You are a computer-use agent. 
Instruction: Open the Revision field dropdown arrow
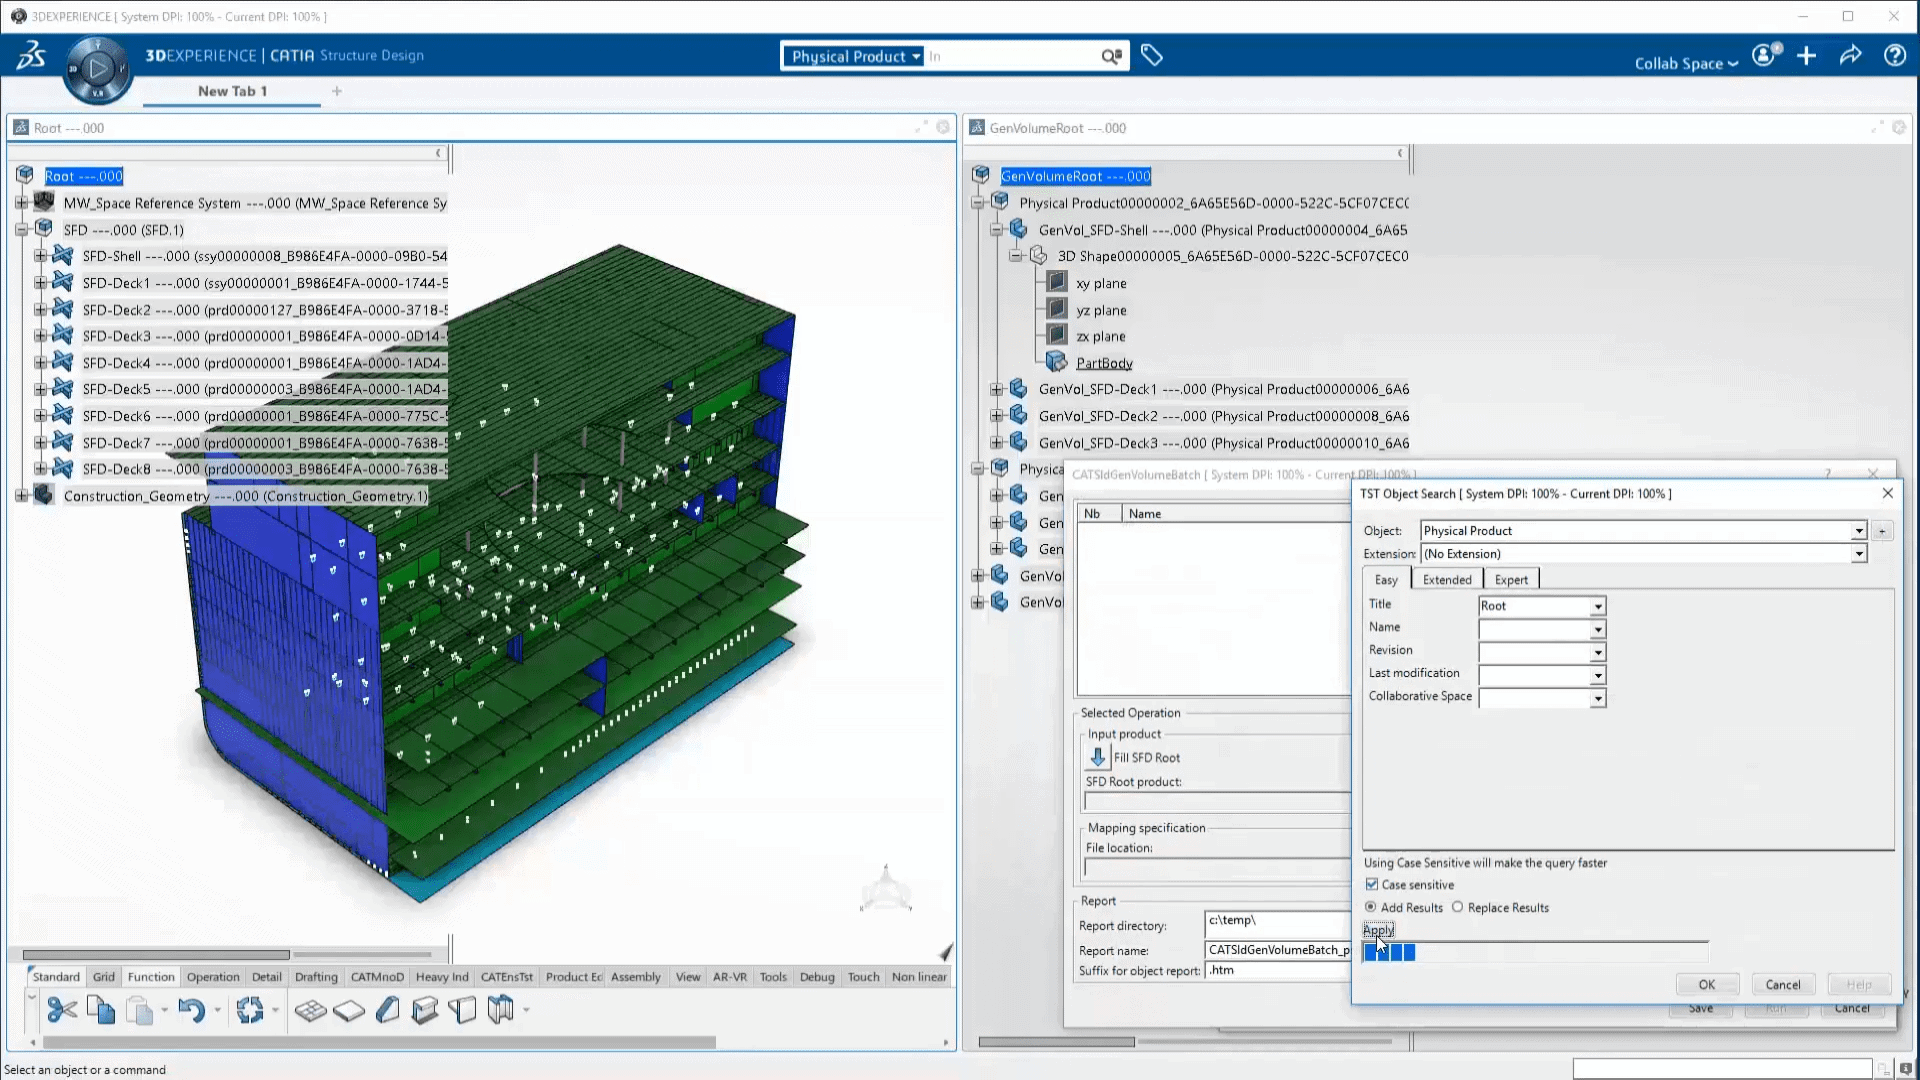click(1598, 652)
